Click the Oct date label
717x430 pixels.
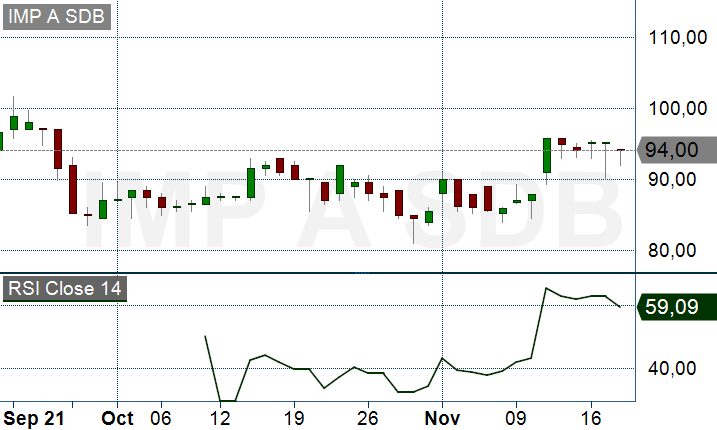pyautogui.click(x=118, y=418)
